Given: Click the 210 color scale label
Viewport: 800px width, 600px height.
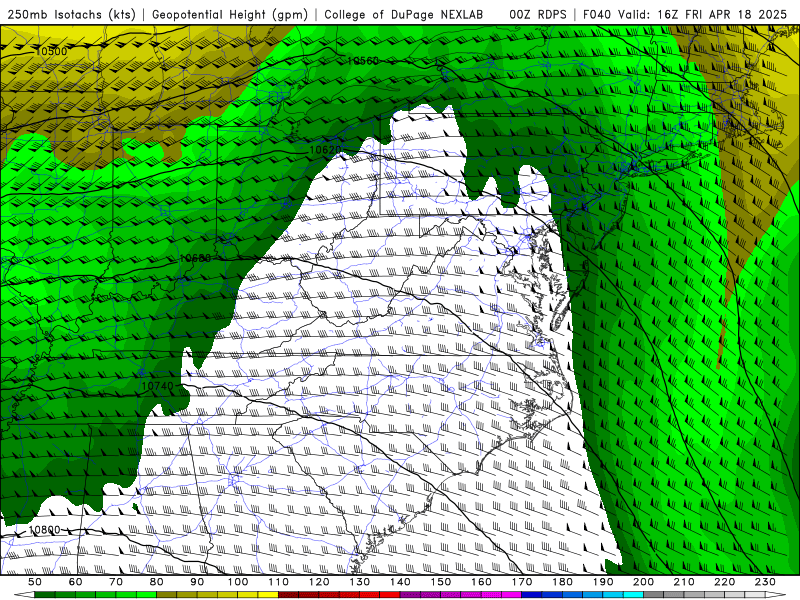Looking at the screenshot, I should click(x=684, y=582).
